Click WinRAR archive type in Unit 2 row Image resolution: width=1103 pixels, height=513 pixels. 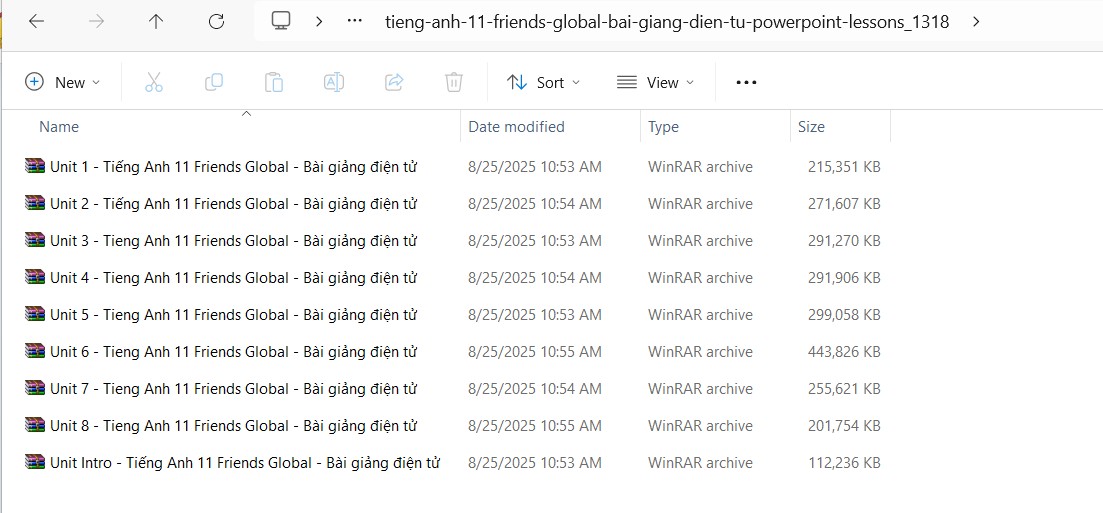click(700, 203)
